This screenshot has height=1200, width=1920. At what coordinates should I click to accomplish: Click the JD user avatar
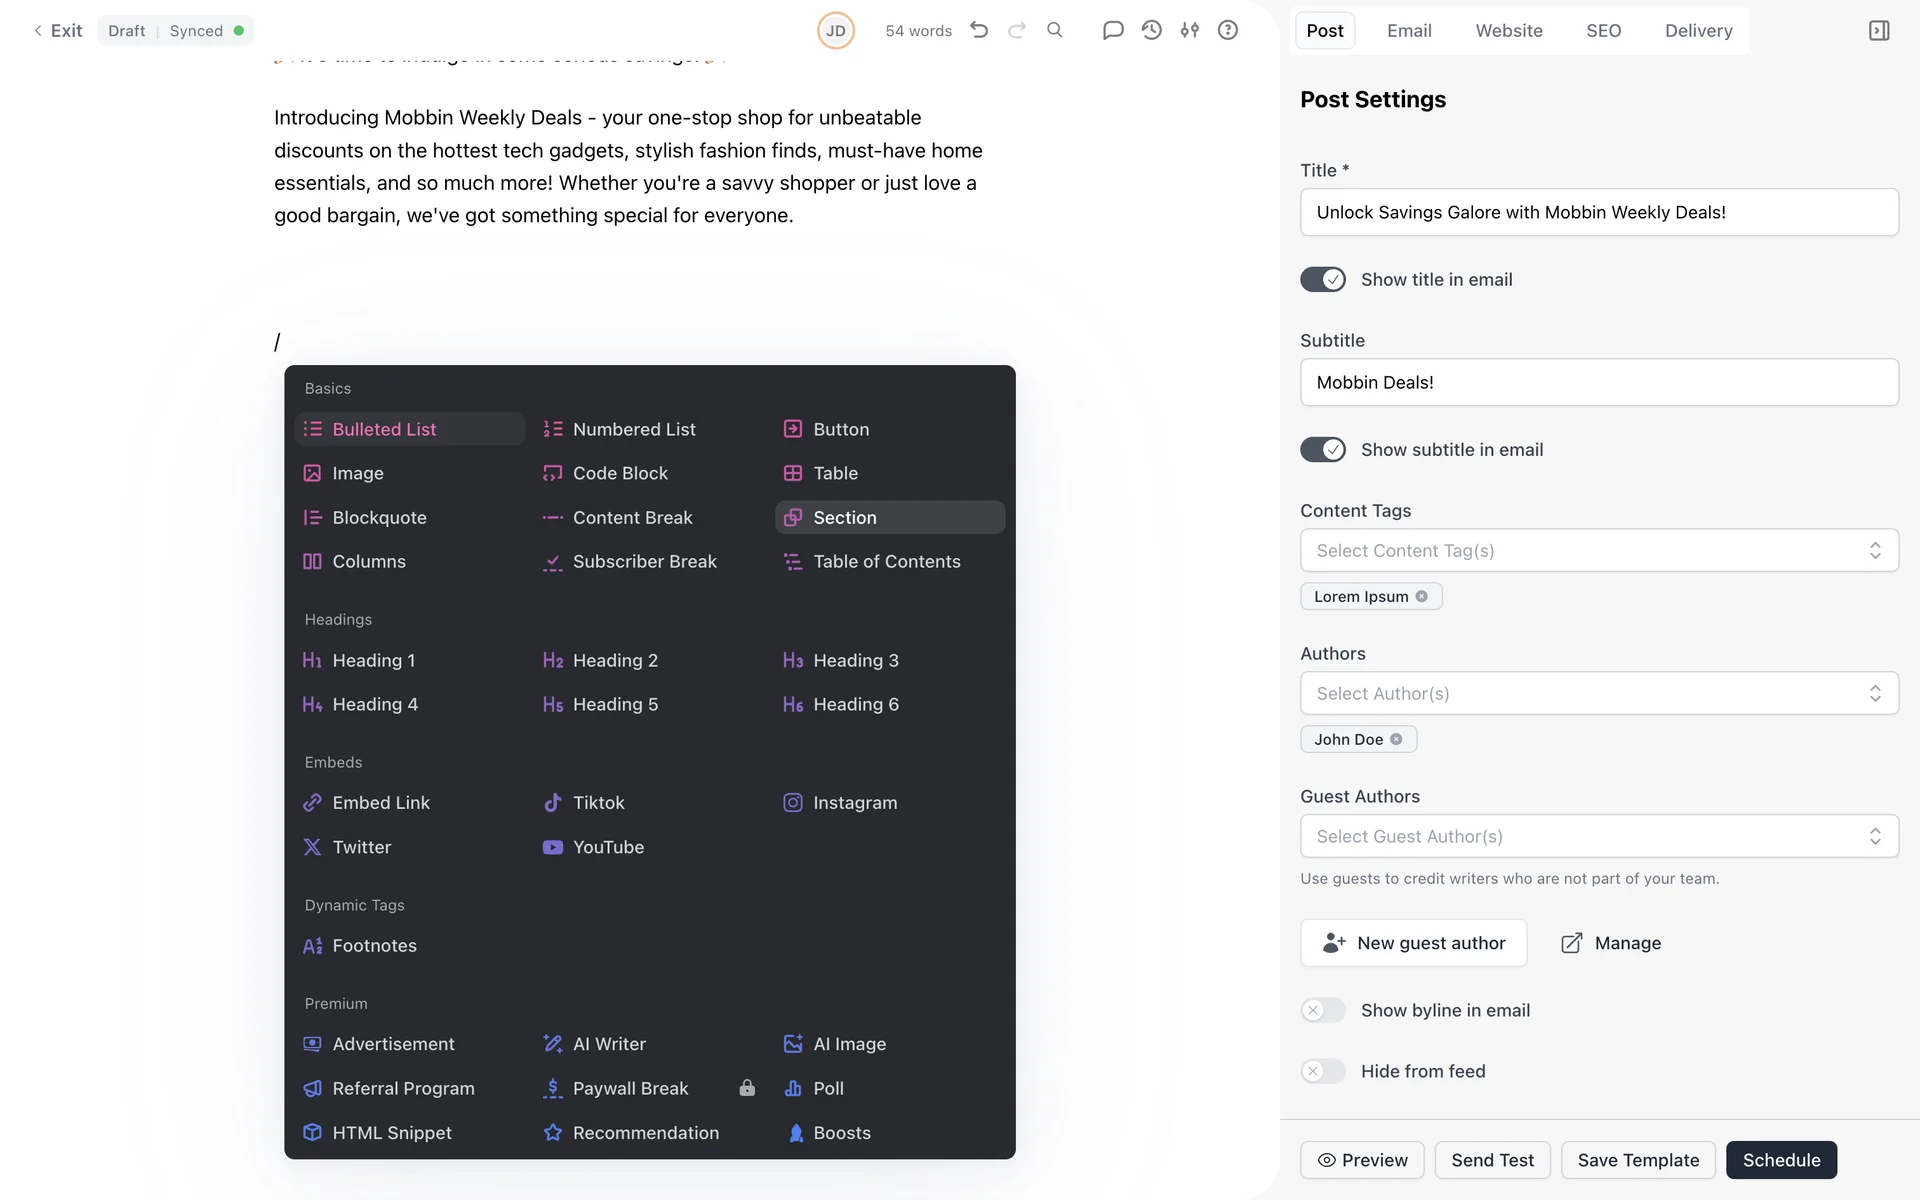click(835, 31)
